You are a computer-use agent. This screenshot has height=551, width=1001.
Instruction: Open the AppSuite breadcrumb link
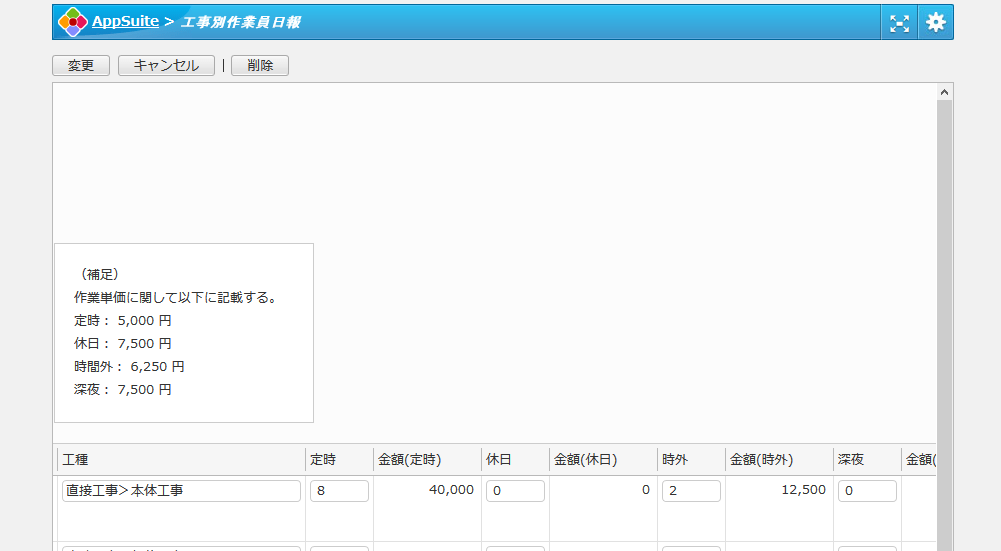point(125,21)
